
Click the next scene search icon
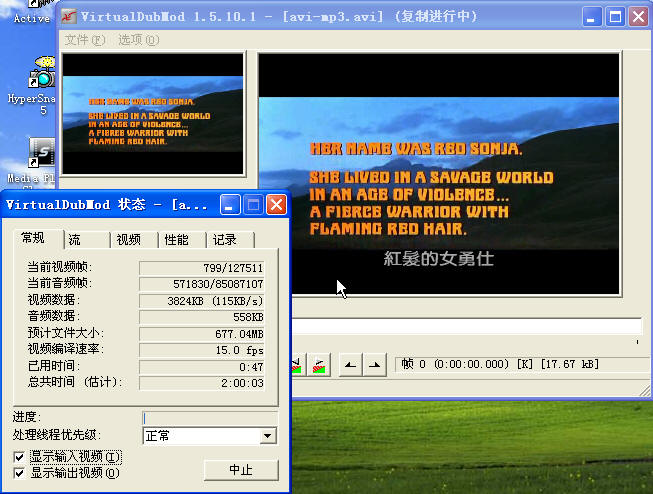point(319,365)
